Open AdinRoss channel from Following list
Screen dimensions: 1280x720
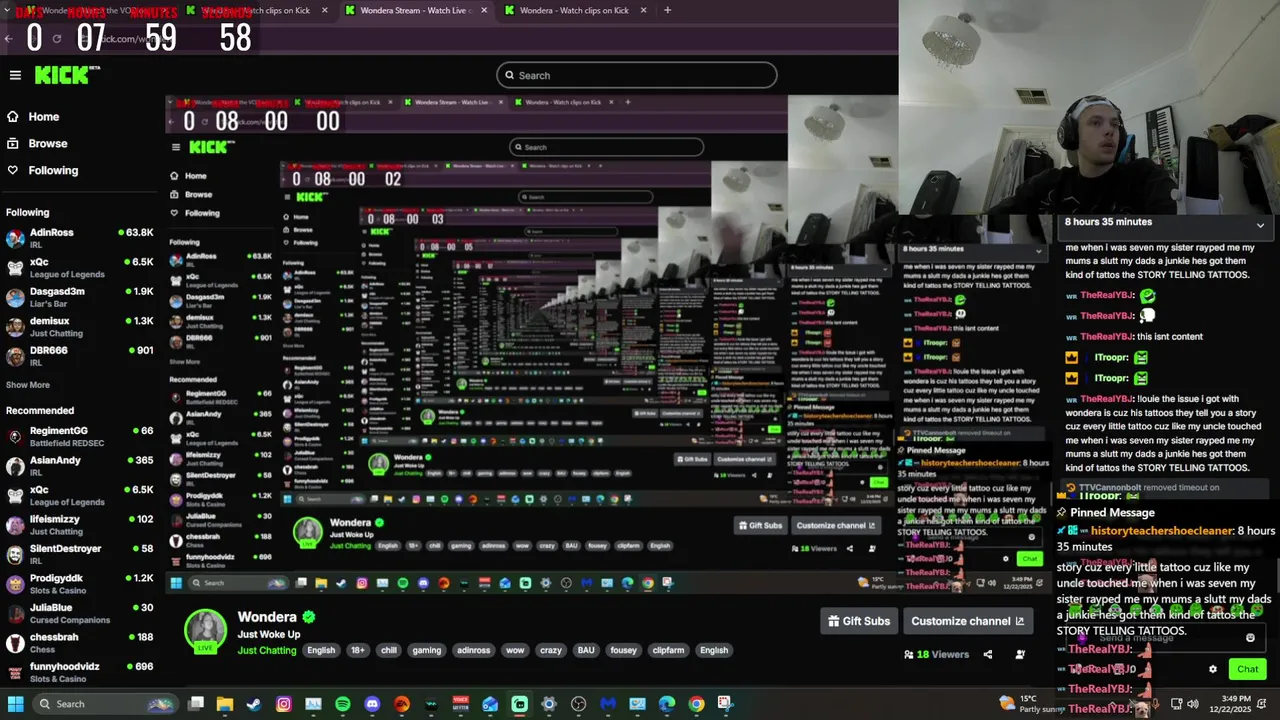click(x=79, y=238)
